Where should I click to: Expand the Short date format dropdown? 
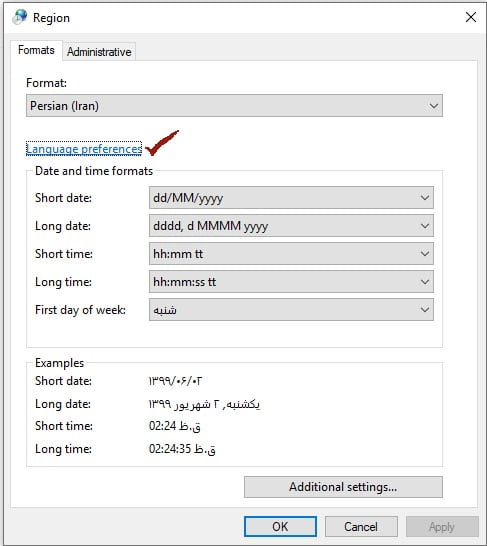point(291,198)
